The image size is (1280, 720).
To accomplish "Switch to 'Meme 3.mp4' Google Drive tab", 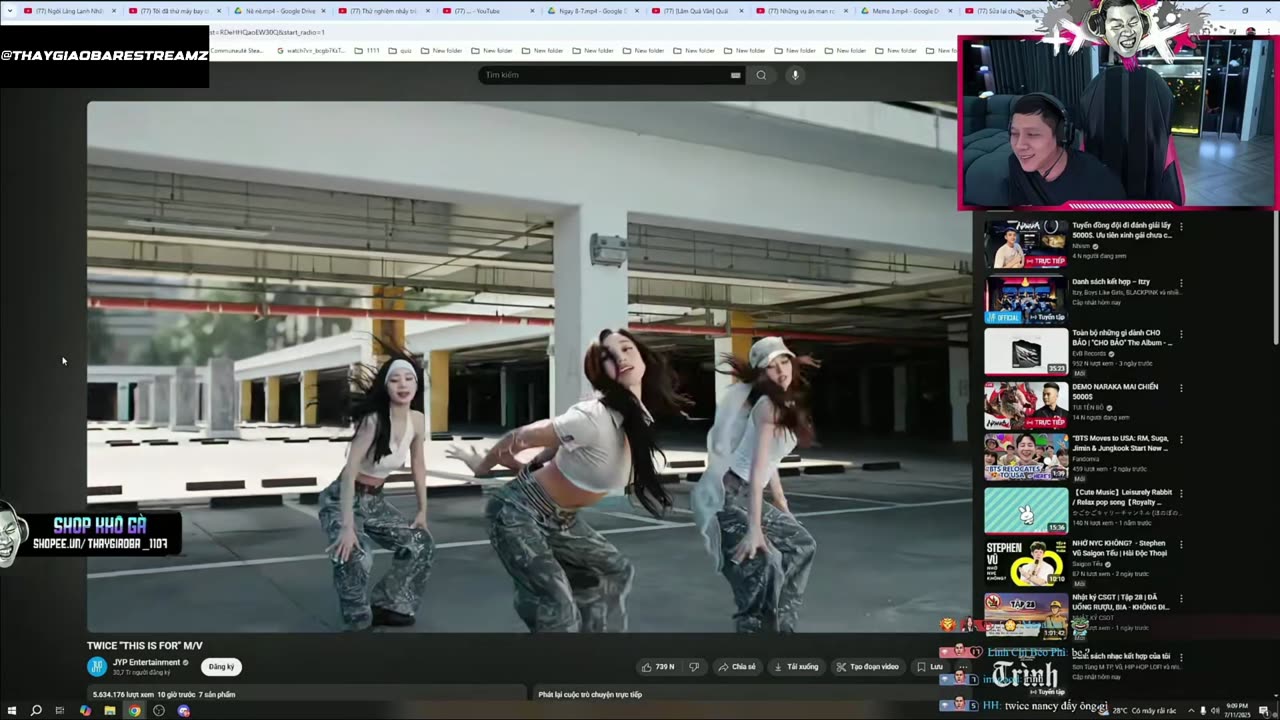I will (x=905, y=11).
